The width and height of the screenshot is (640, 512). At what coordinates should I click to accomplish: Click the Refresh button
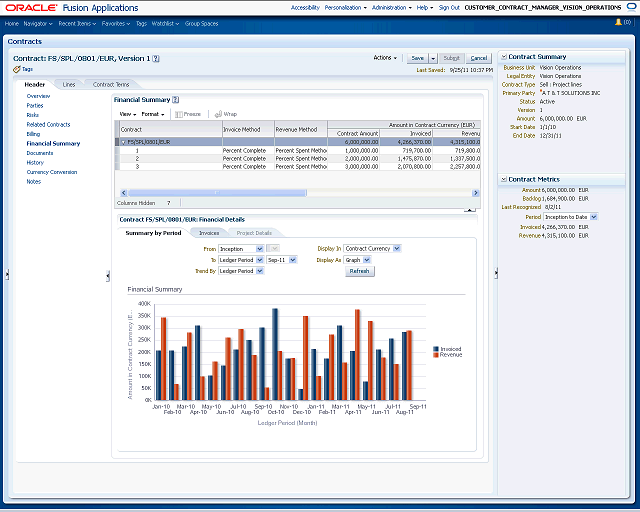(360, 271)
